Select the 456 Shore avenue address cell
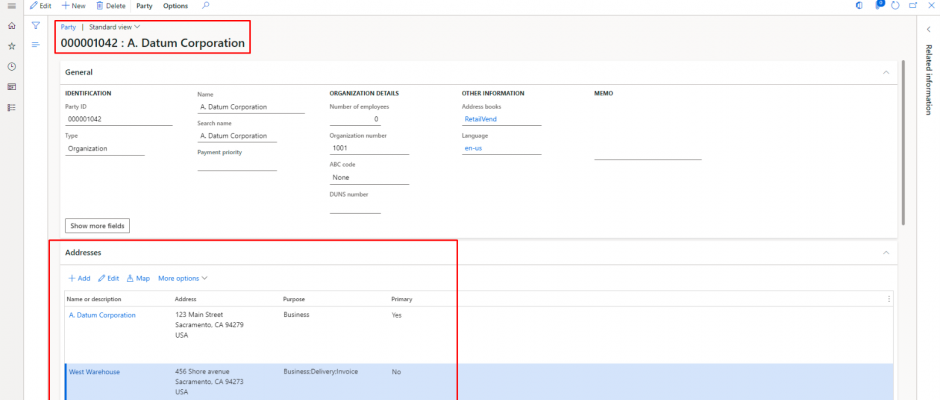Image resolution: width=940 pixels, height=400 pixels. [209, 382]
